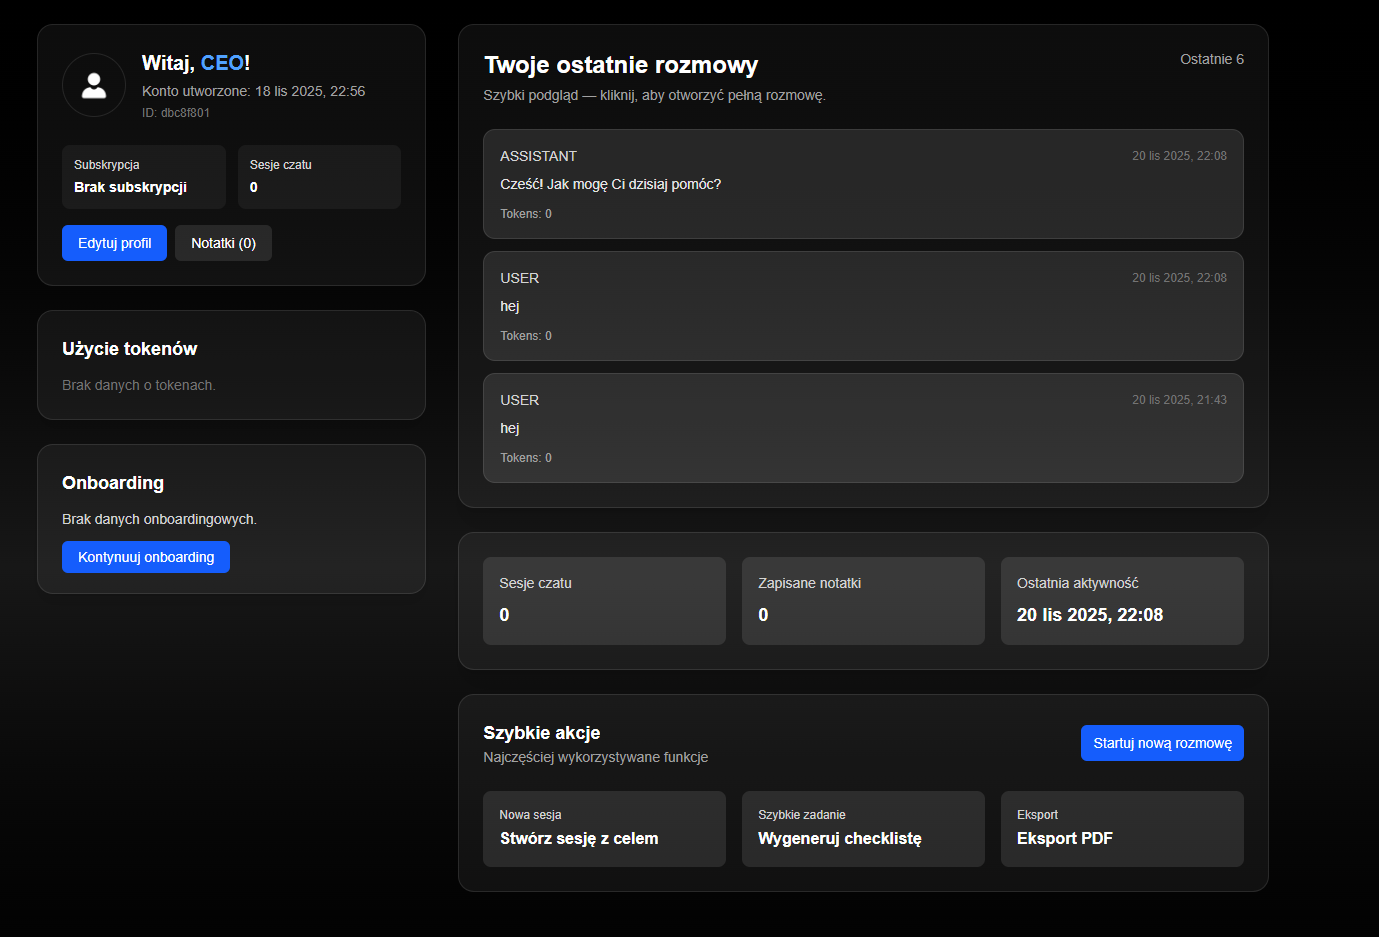Viewport: 1379px width, 937px height.
Task: Open the 'Notatki (0)' notes panel
Action: (x=223, y=242)
